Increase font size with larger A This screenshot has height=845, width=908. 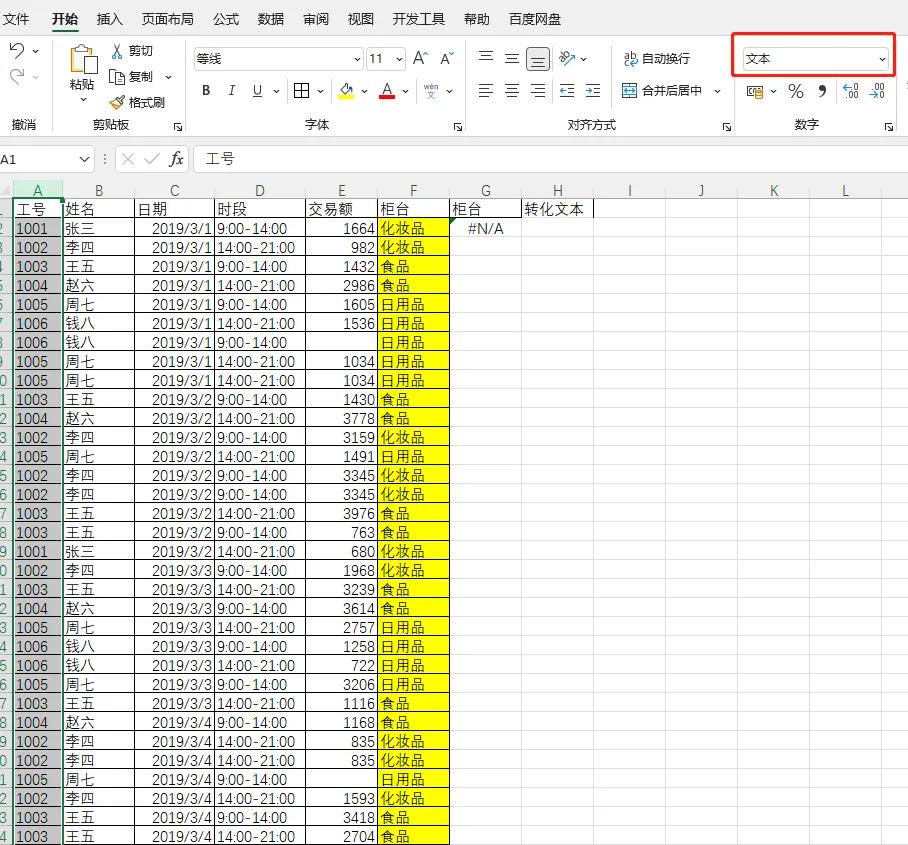click(x=420, y=59)
